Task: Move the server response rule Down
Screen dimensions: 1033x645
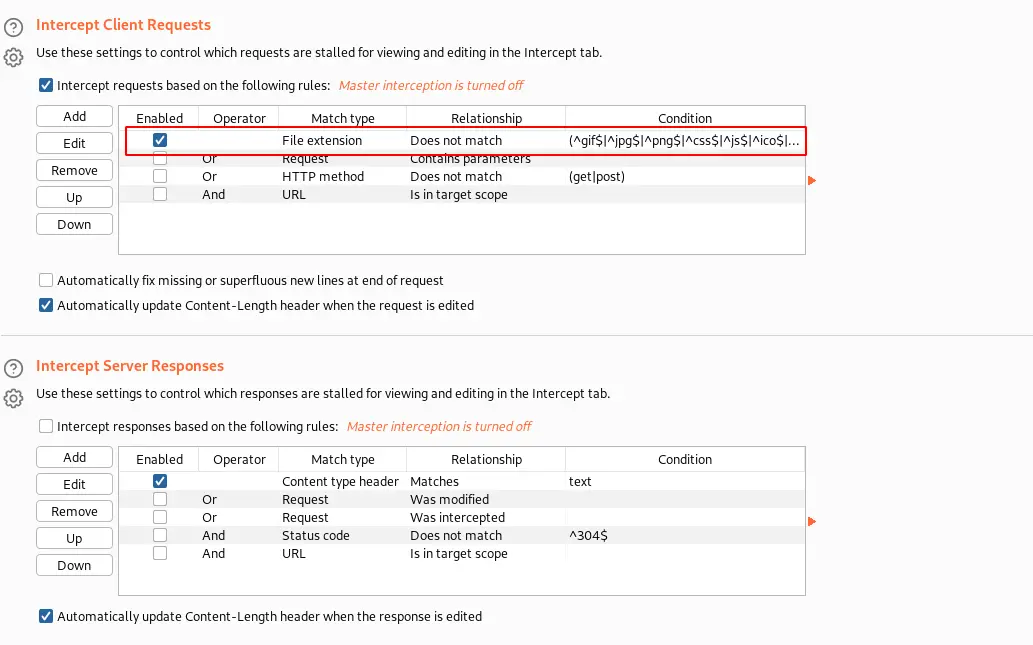Action: [x=74, y=566]
